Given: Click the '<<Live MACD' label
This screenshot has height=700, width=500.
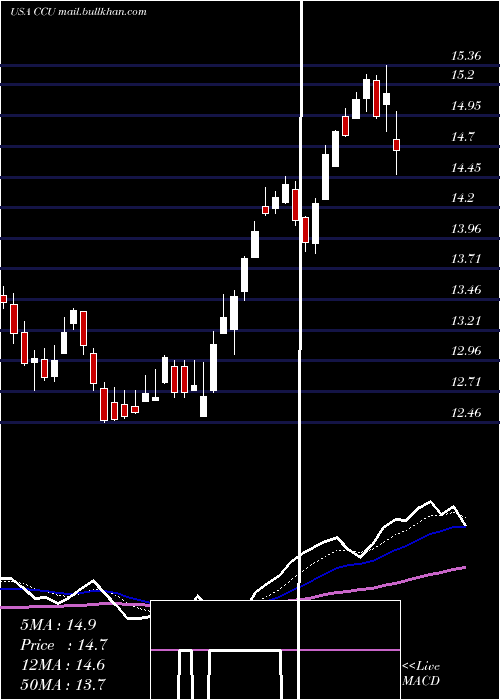Looking at the screenshot, I should 421,673.
